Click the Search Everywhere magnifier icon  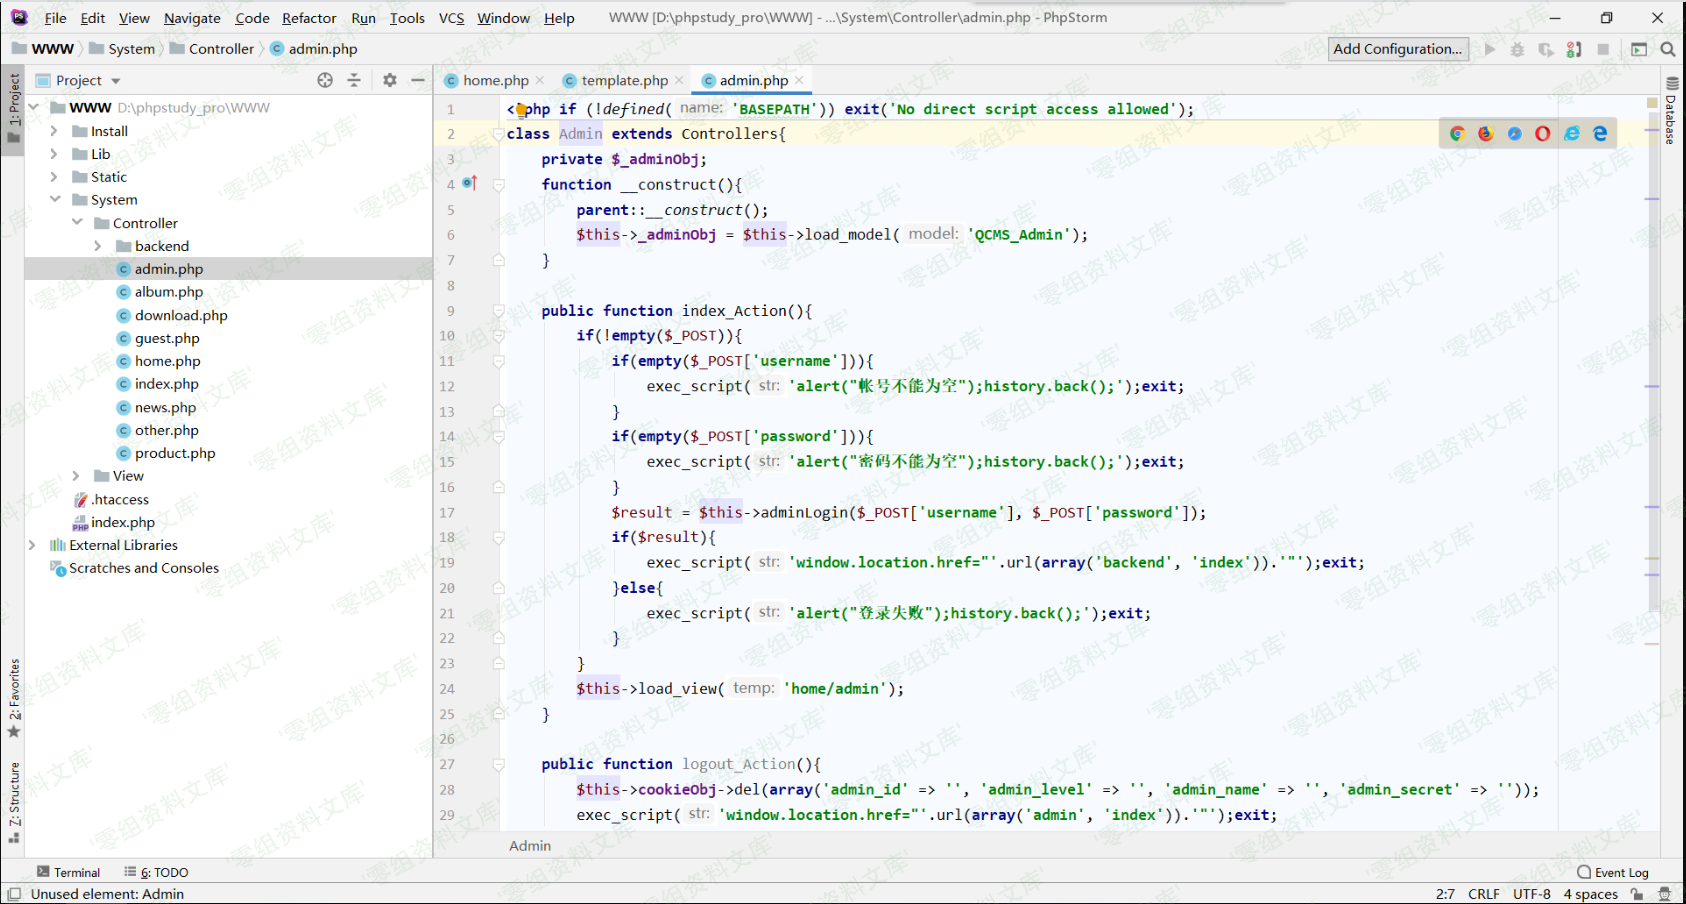[1668, 49]
